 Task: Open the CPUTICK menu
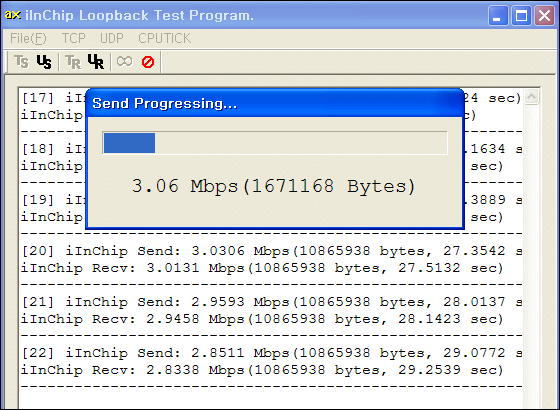click(165, 38)
